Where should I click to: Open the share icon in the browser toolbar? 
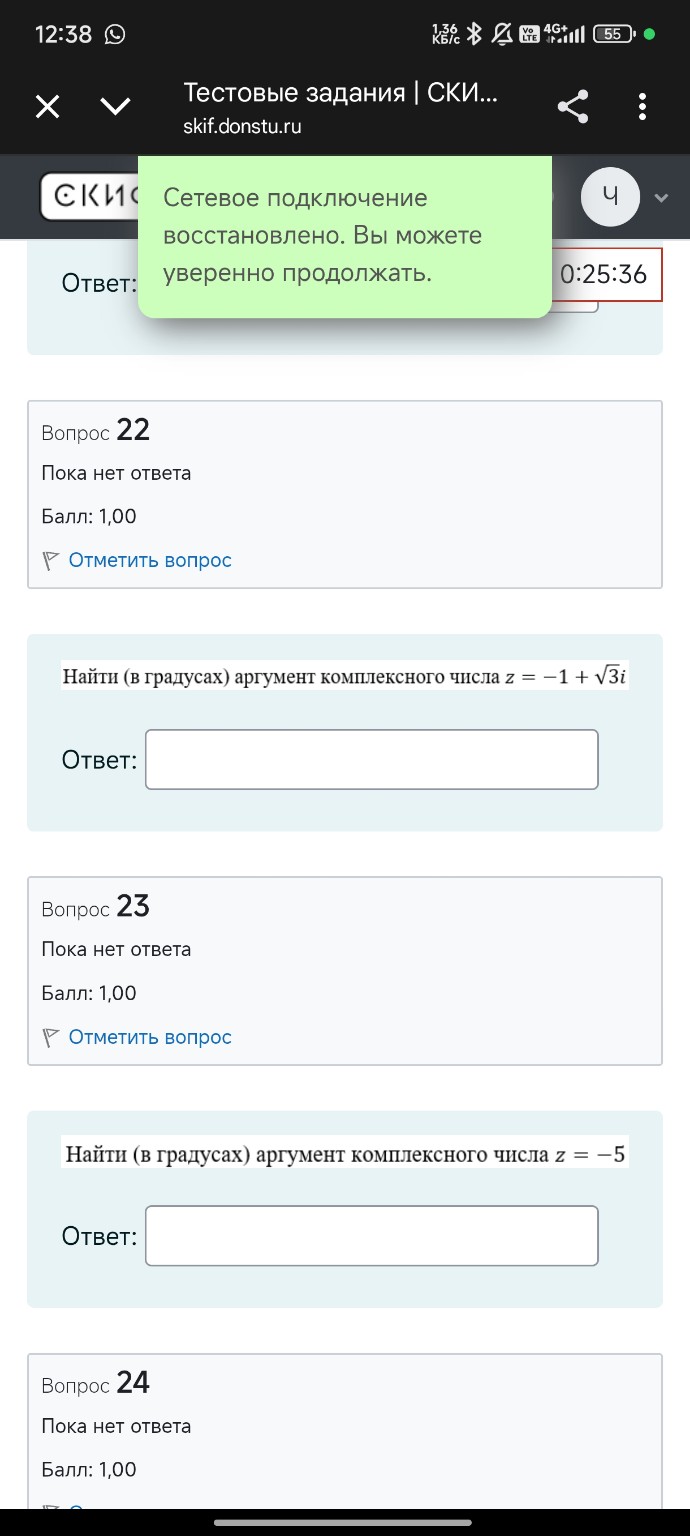(573, 106)
